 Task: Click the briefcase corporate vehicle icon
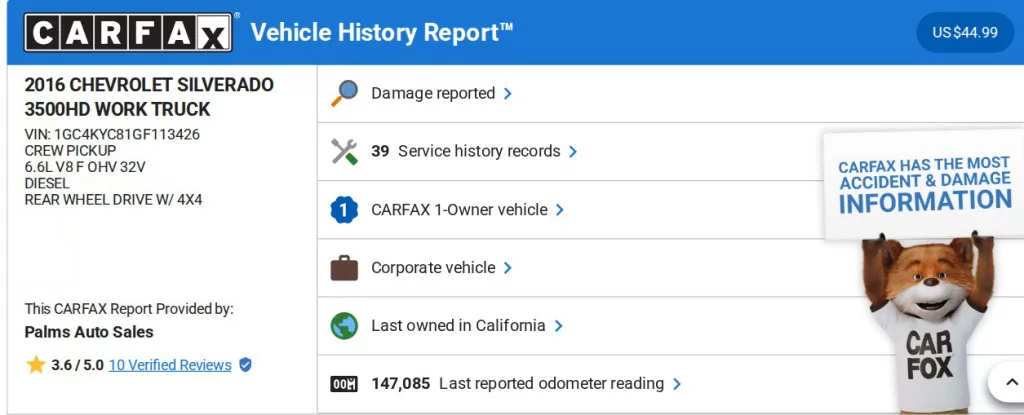[344, 268]
